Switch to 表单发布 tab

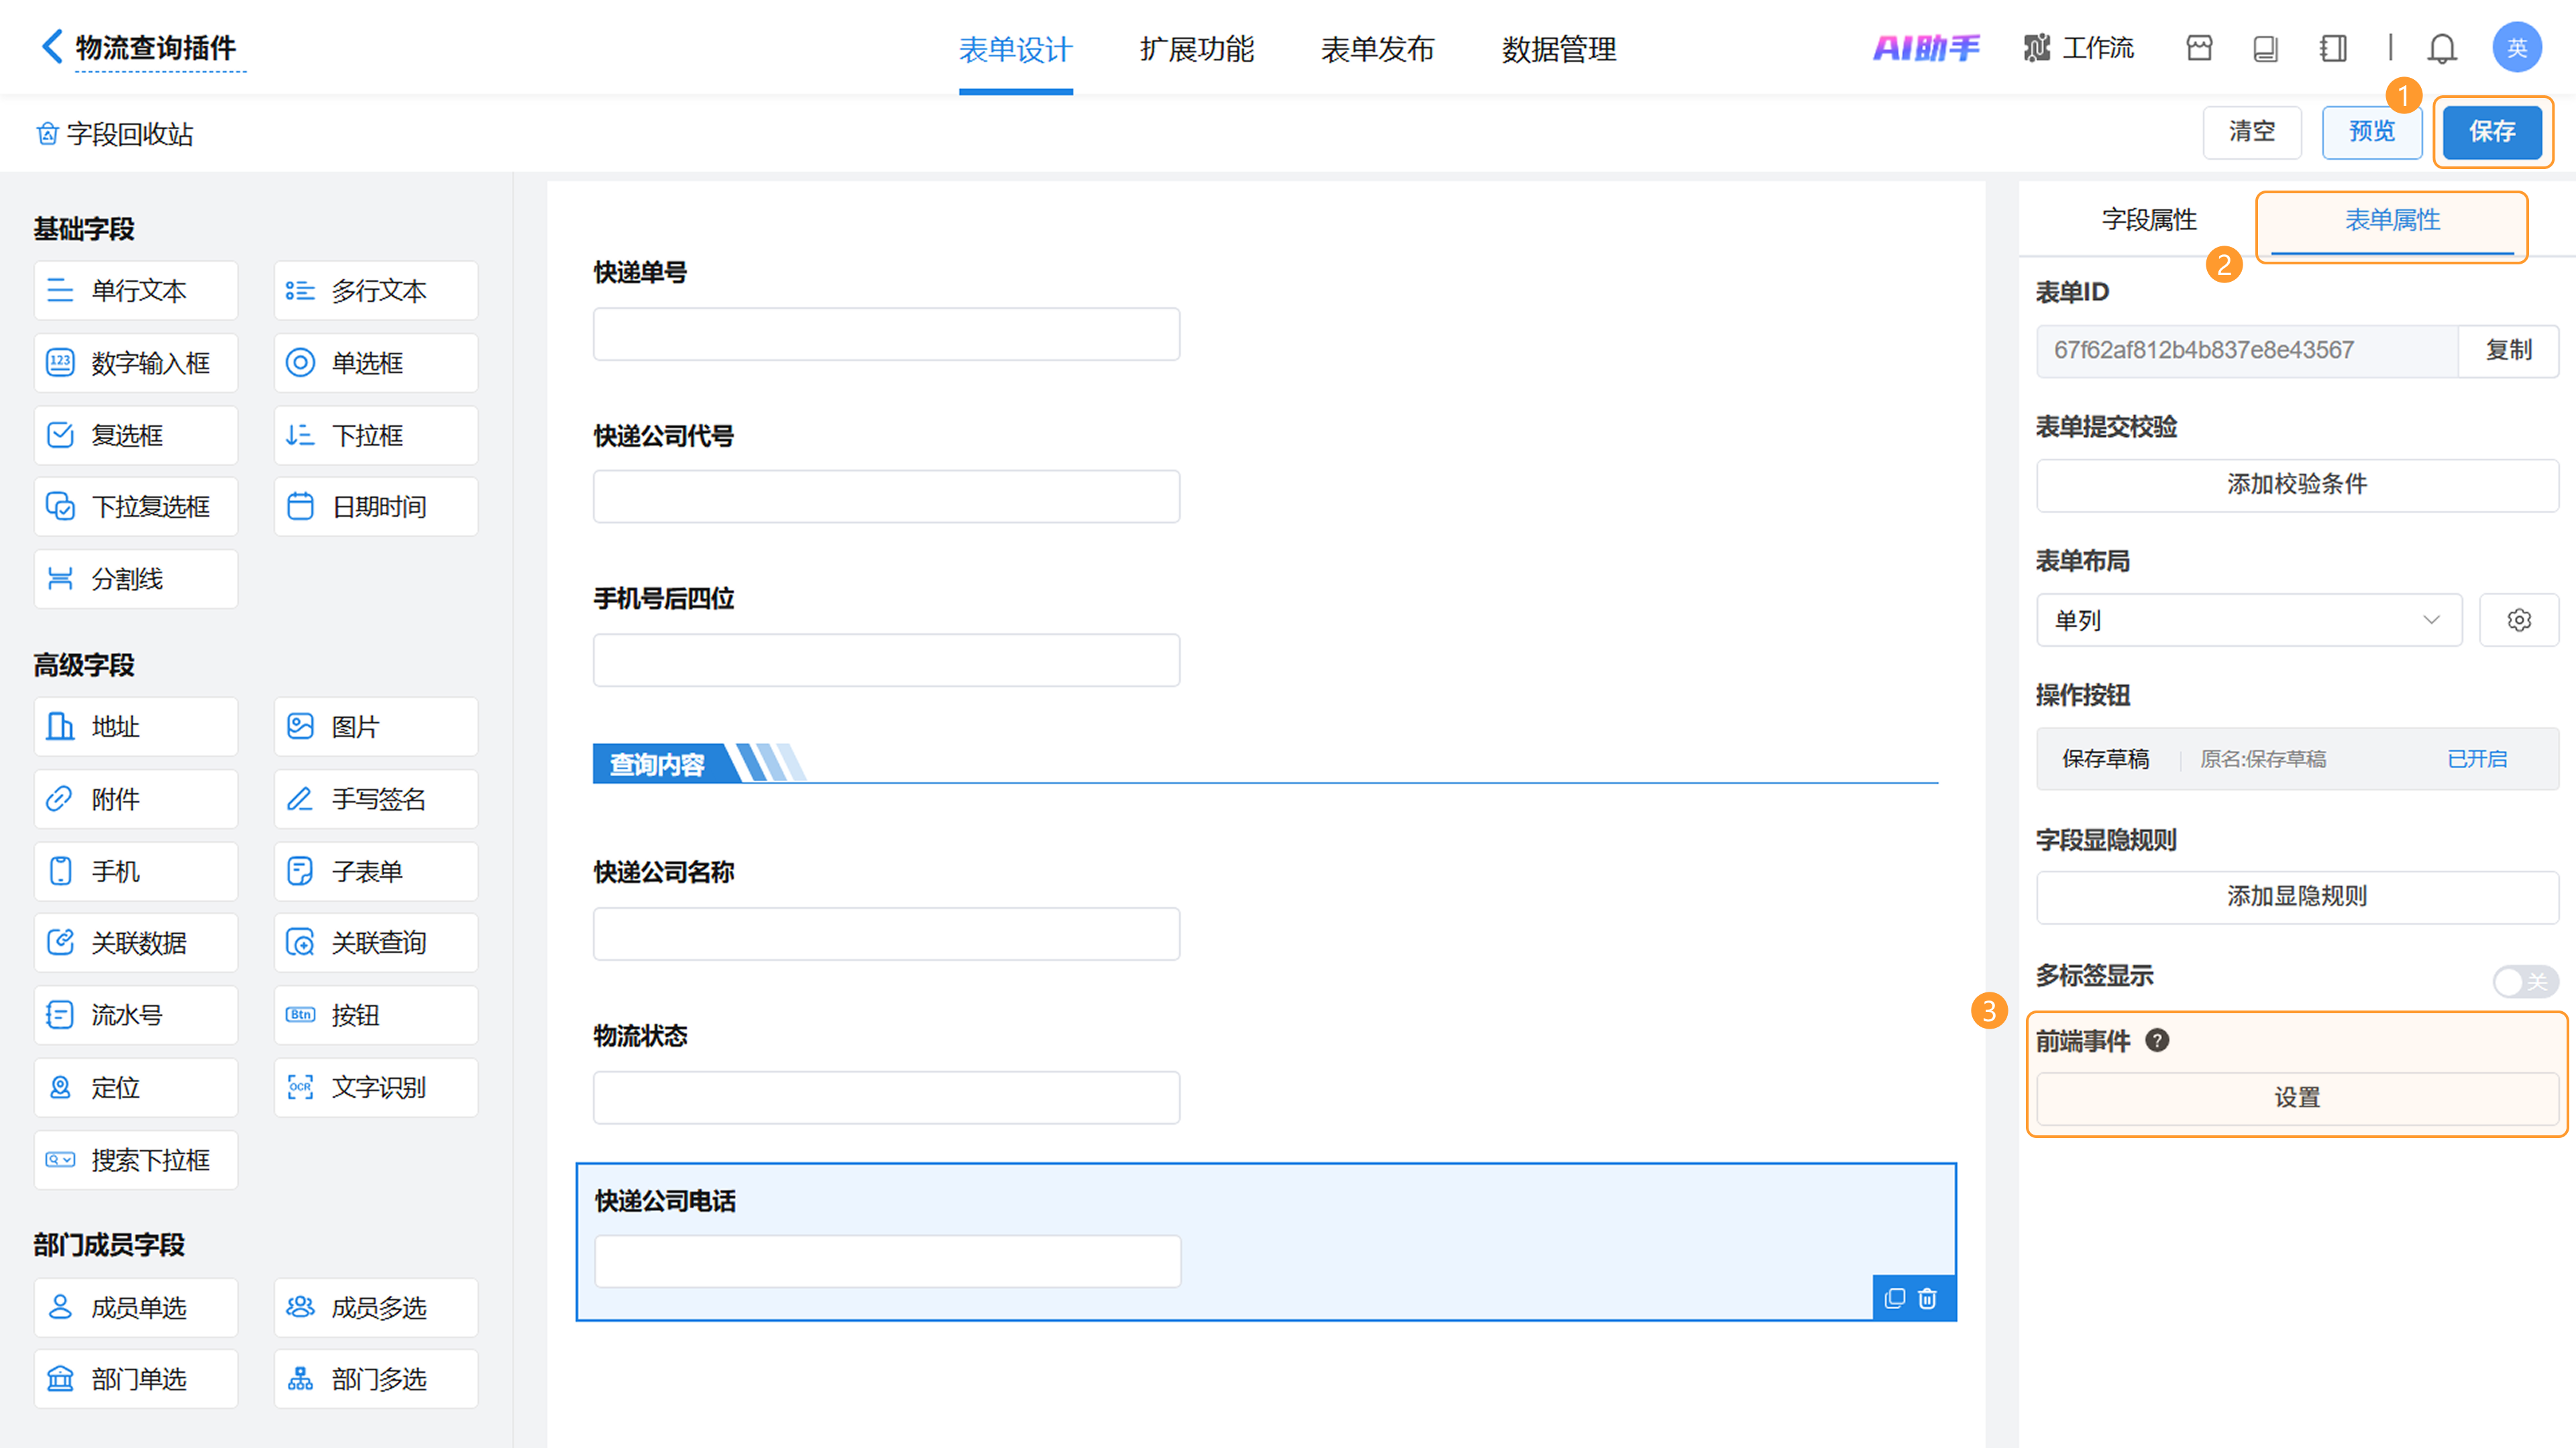point(1378,49)
